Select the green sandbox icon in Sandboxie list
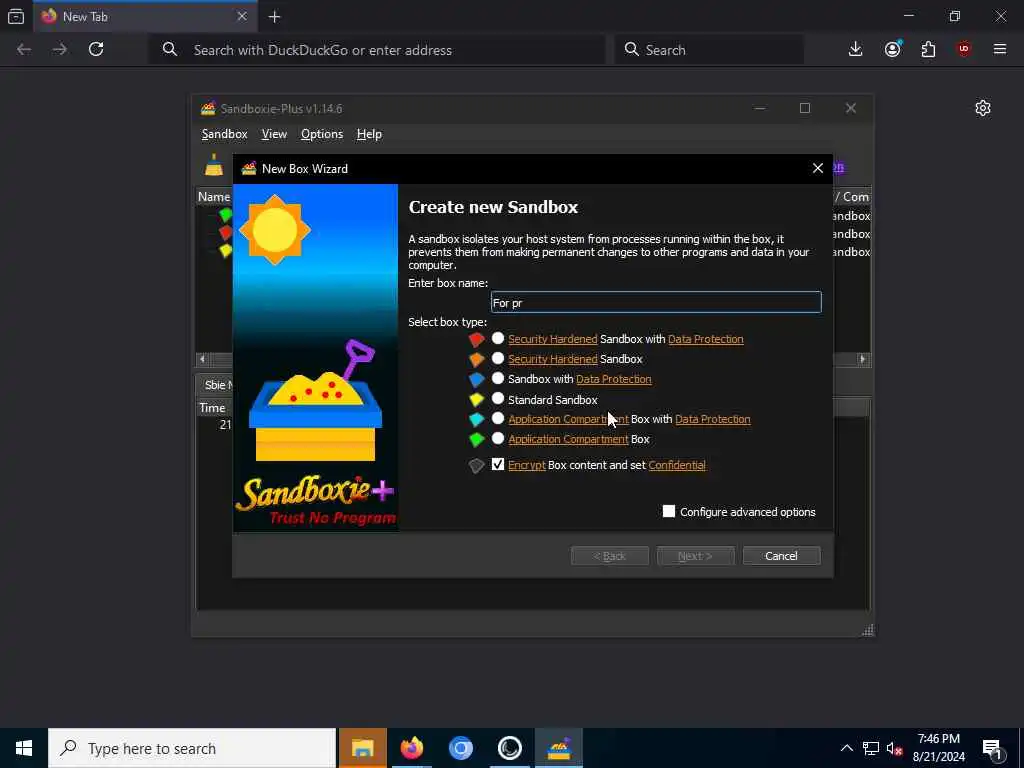 tap(225, 215)
